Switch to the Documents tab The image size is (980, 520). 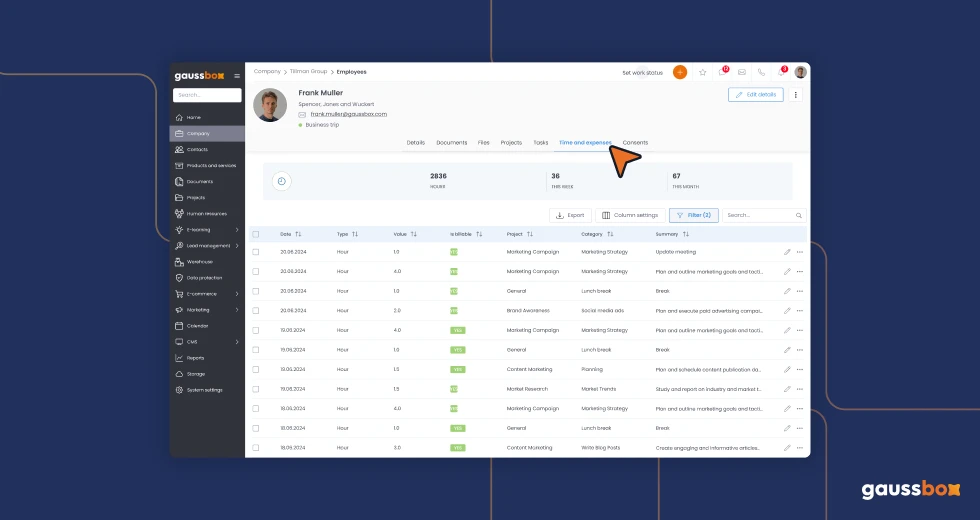[451, 143]
